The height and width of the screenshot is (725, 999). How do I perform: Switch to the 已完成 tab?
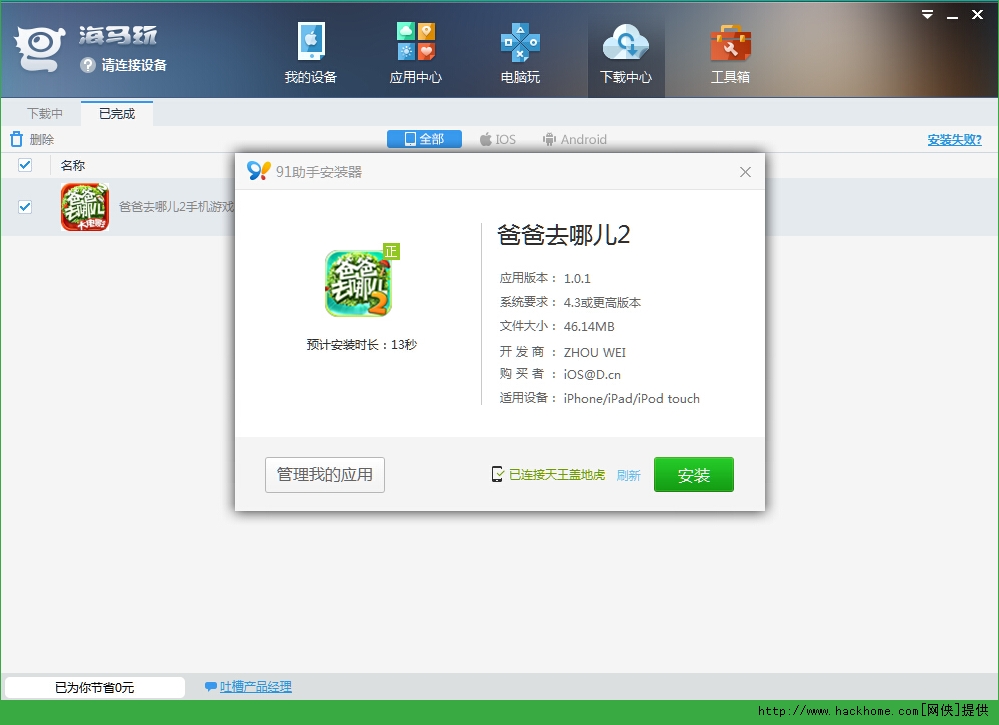[x=117, y=113]
